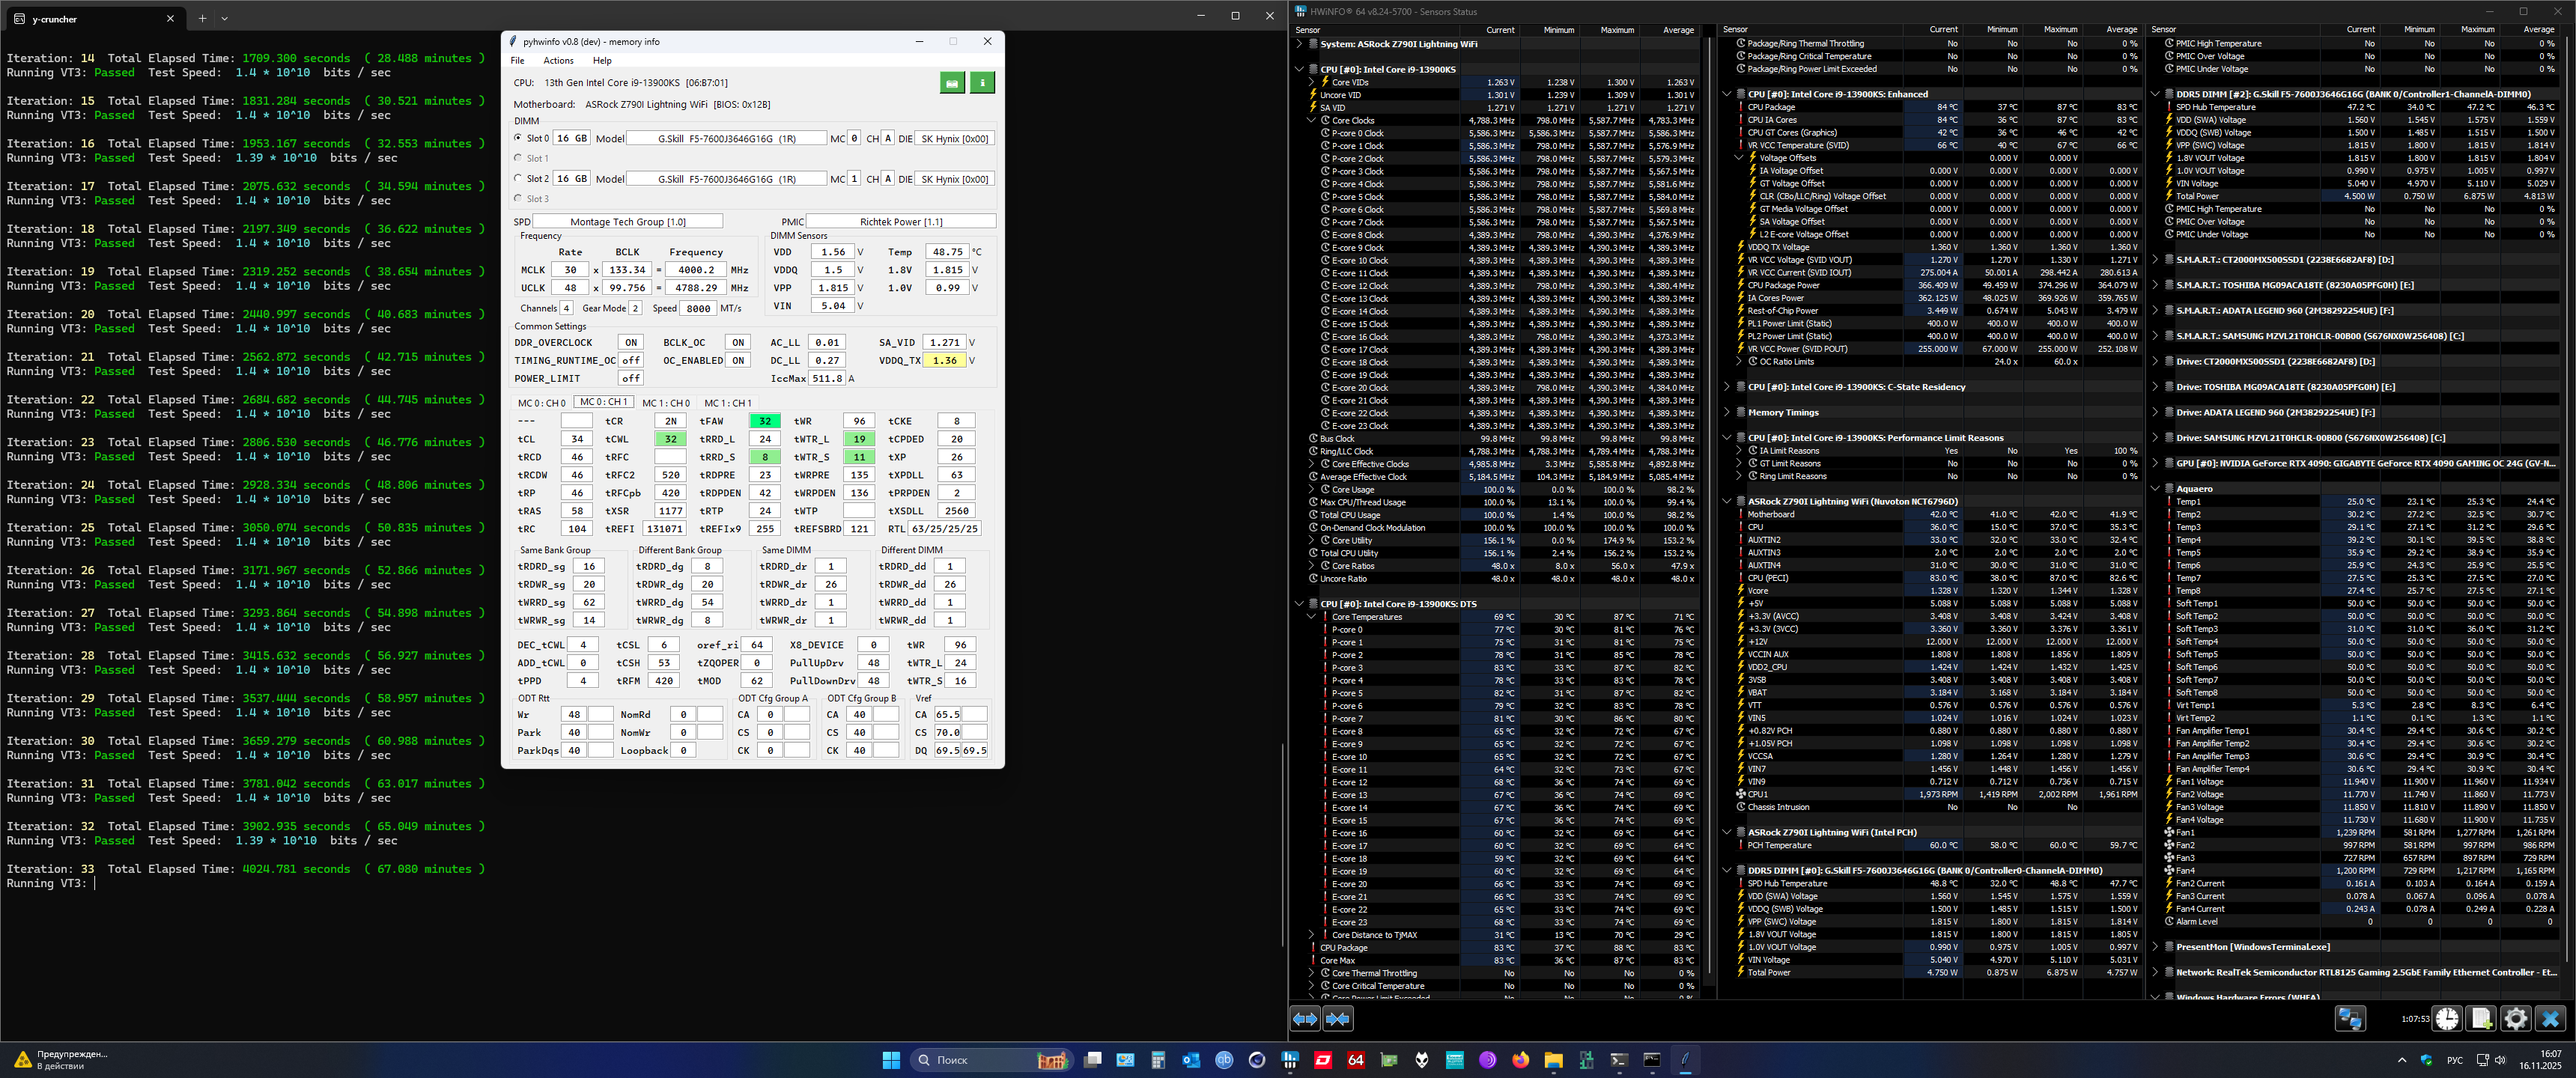Open Firefox from the taskbar
The image size is (2576, 1078).
tap(1520, 1060)
